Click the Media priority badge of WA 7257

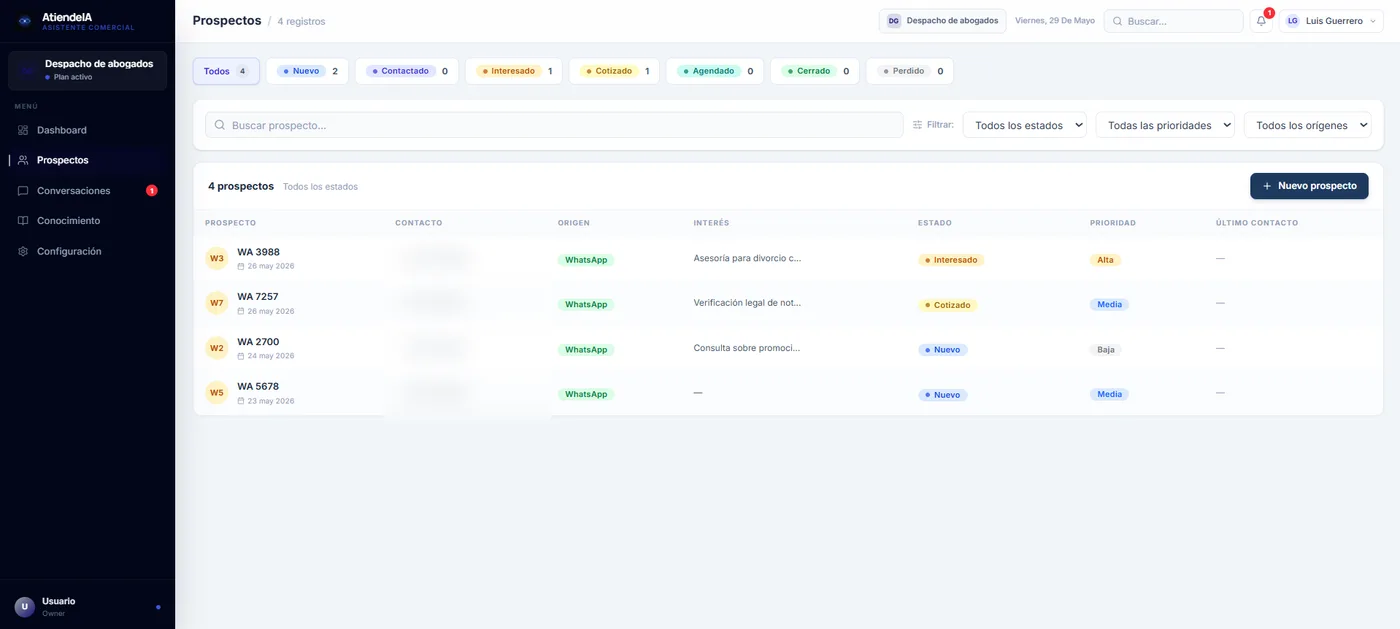tap(1109, 304)
